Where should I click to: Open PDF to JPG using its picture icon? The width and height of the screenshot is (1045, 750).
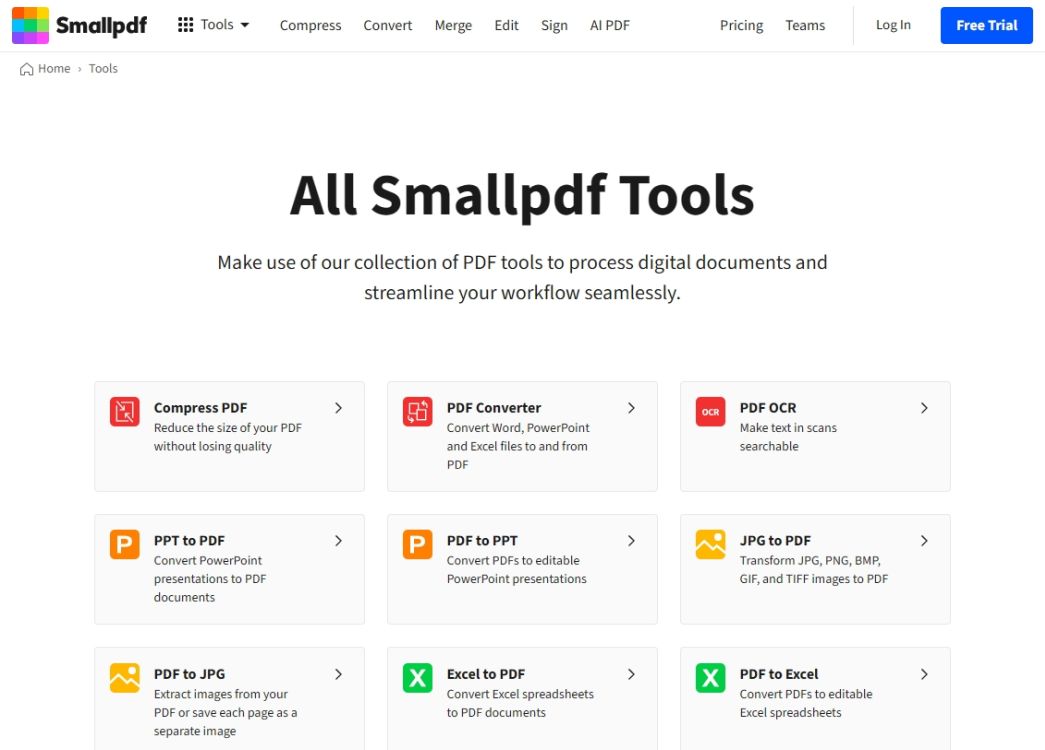[123, 679]
